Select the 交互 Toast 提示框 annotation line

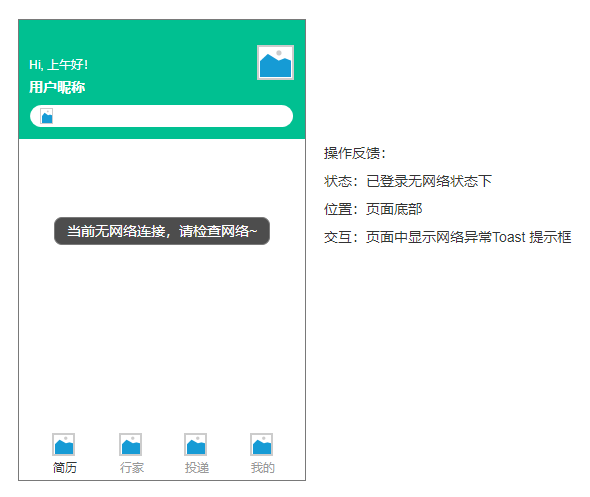point(448,237)
